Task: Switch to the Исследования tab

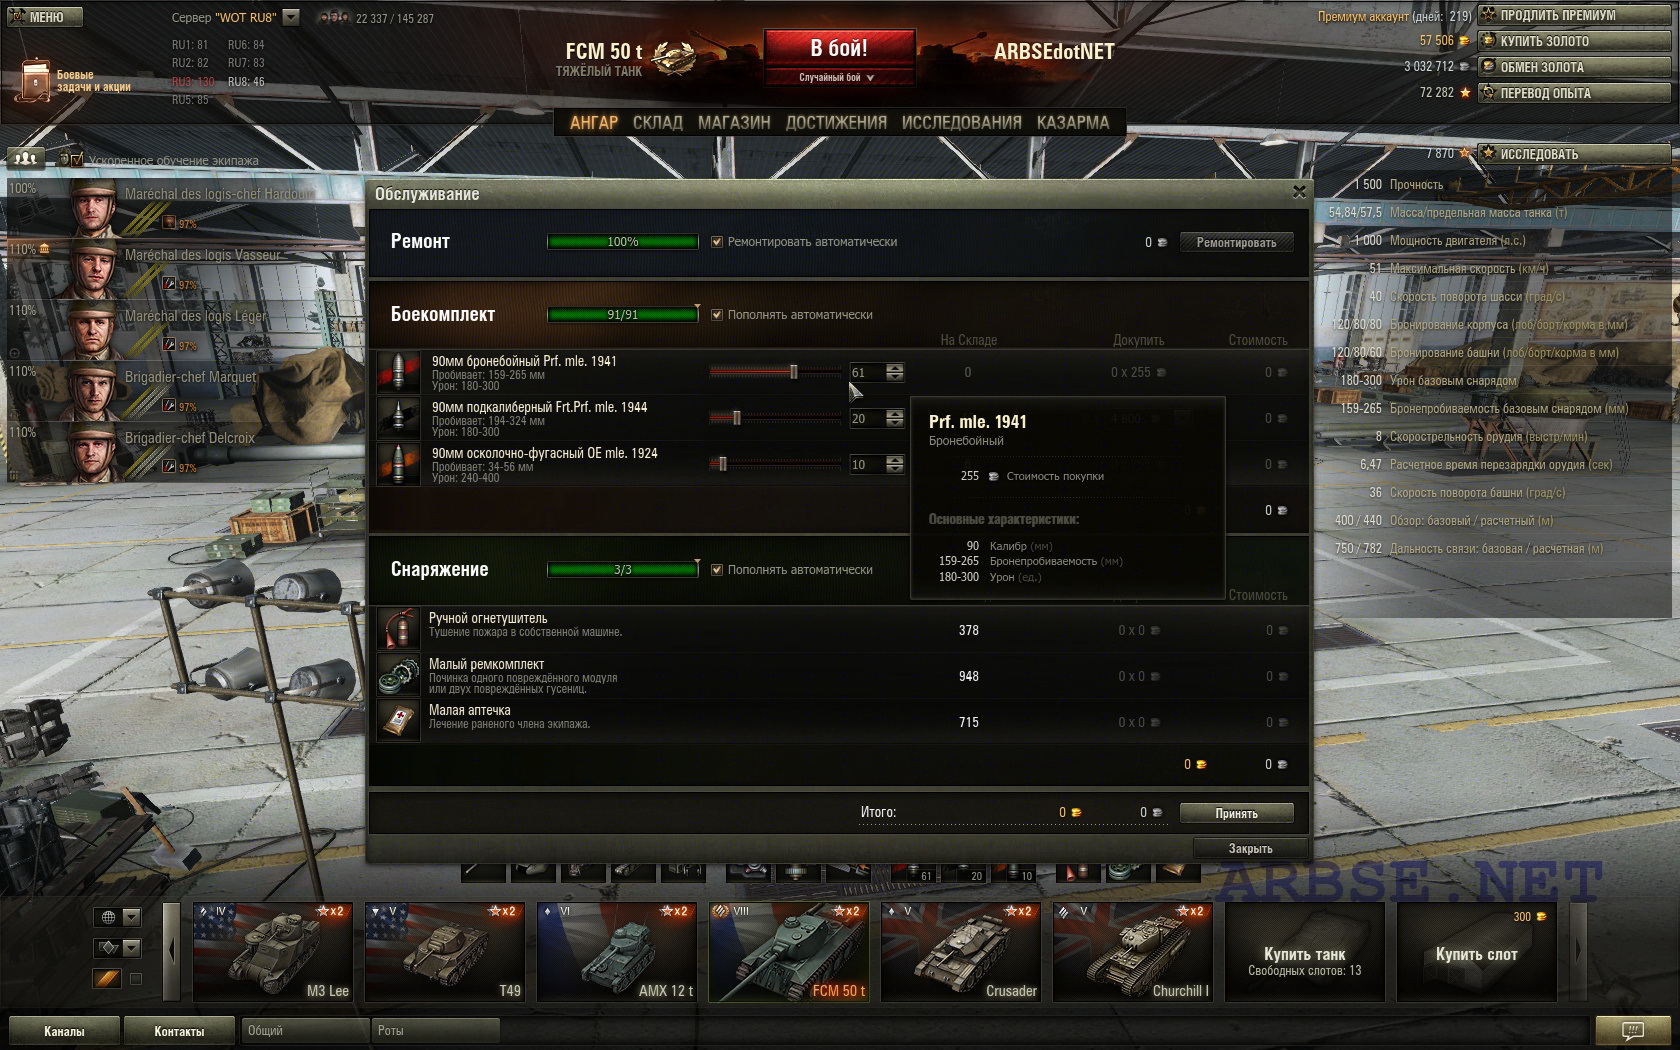Action: click(961, 122)
